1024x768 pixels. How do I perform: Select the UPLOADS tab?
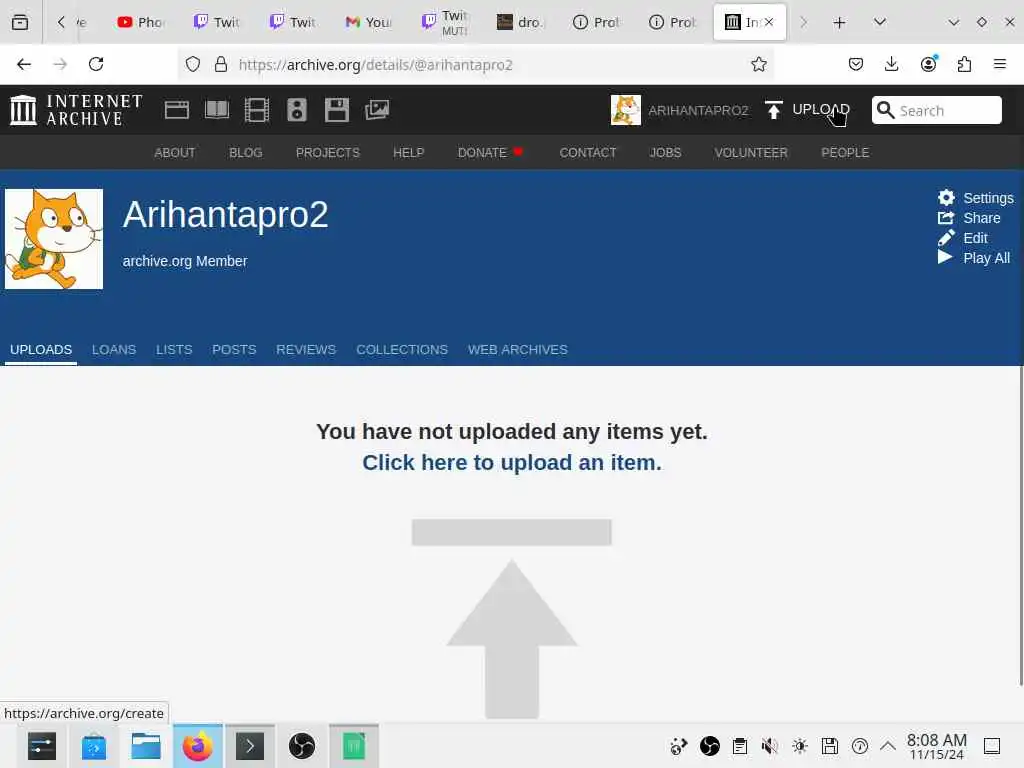[41, 350]
